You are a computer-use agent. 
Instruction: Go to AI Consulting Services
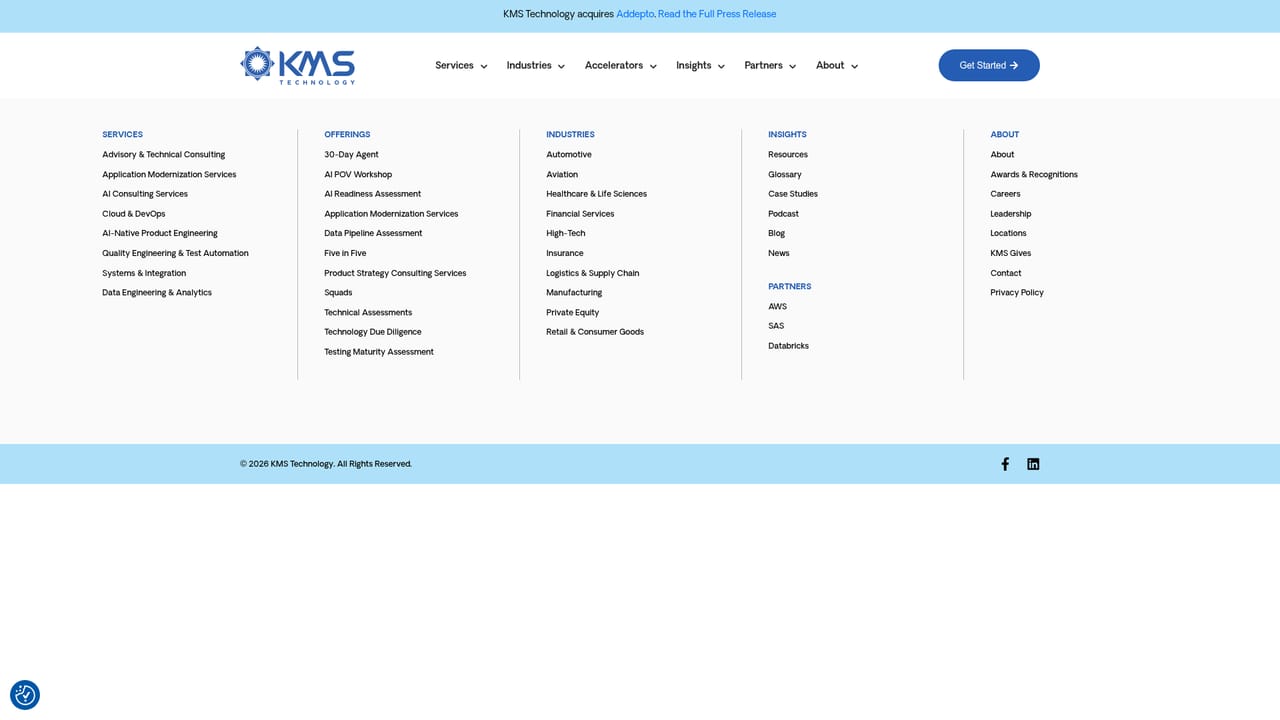pyautogui.click(x=145, y=194)
